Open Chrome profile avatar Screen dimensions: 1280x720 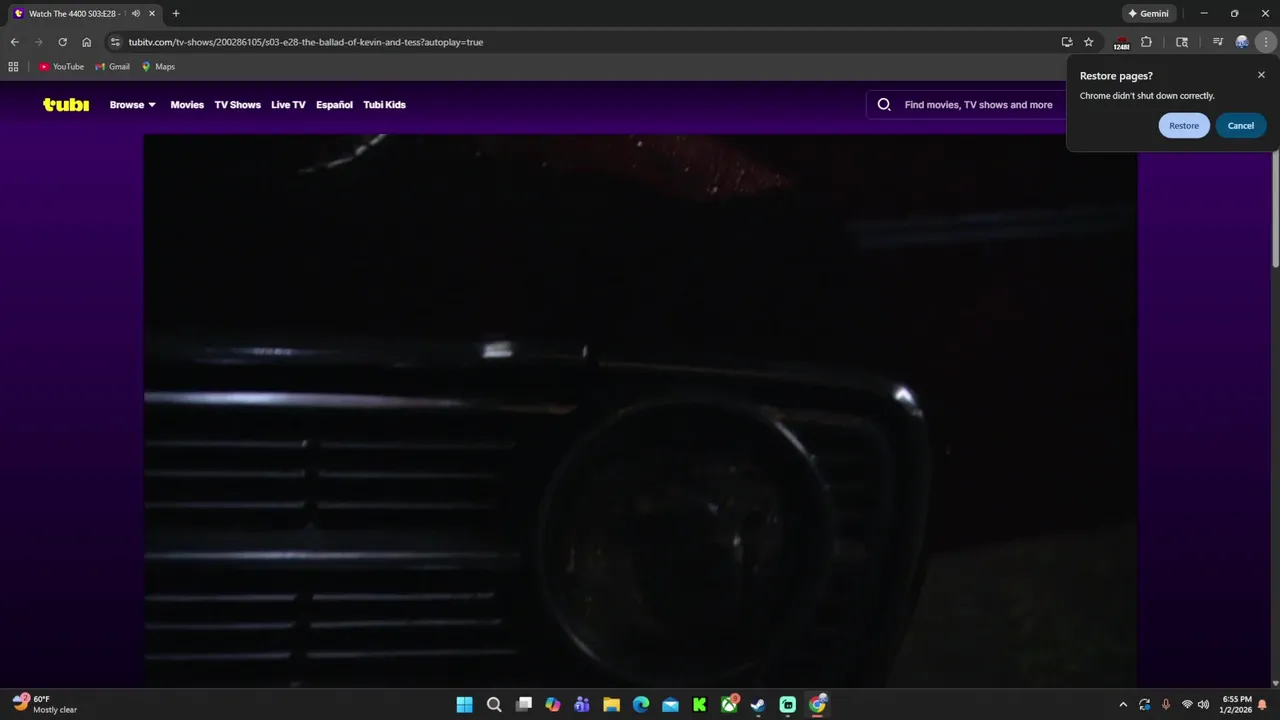[1242, 42]
